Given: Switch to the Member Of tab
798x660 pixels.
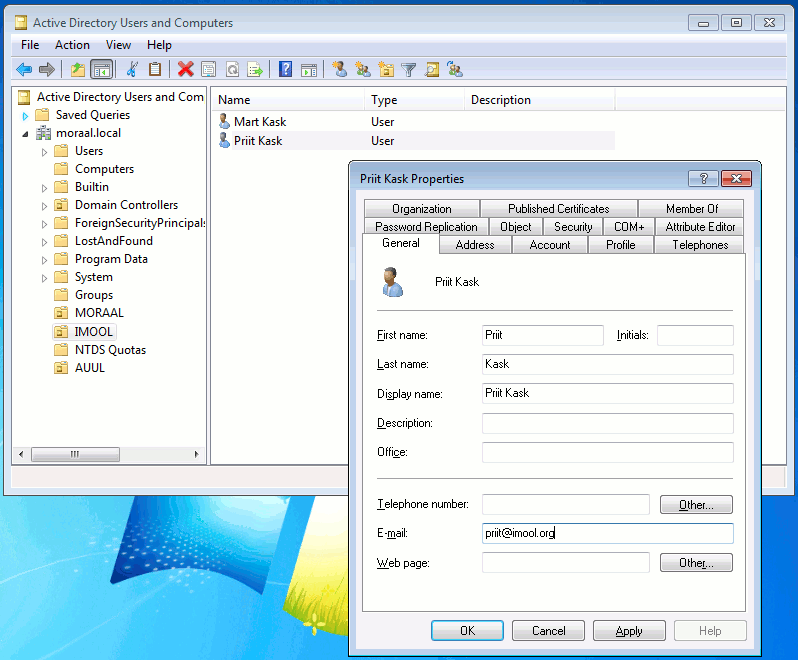Looking at the screenshot, I should click(692, 209).
